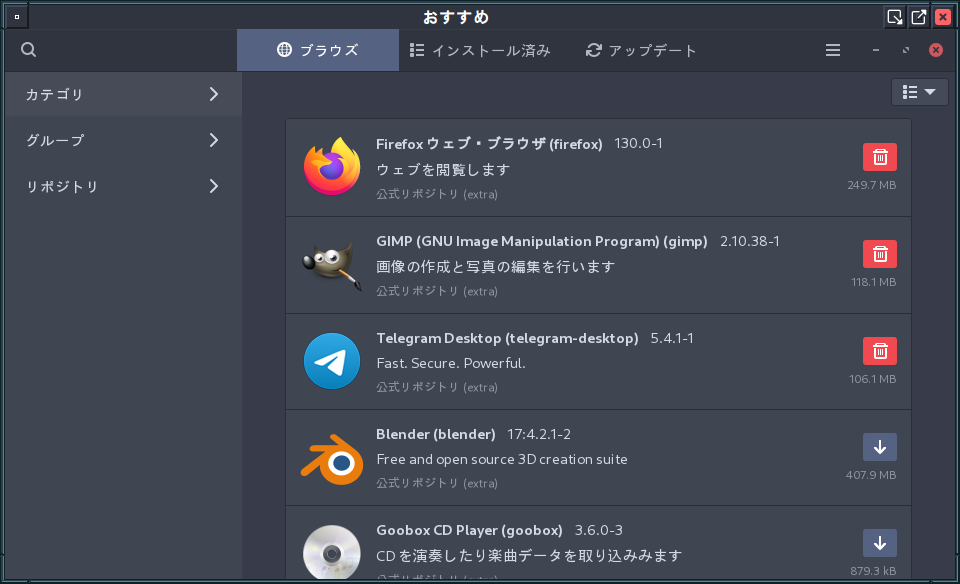Switch to the インストール済み tab
960x584 pixels.
pyautogui.click(x=480, y=50)
